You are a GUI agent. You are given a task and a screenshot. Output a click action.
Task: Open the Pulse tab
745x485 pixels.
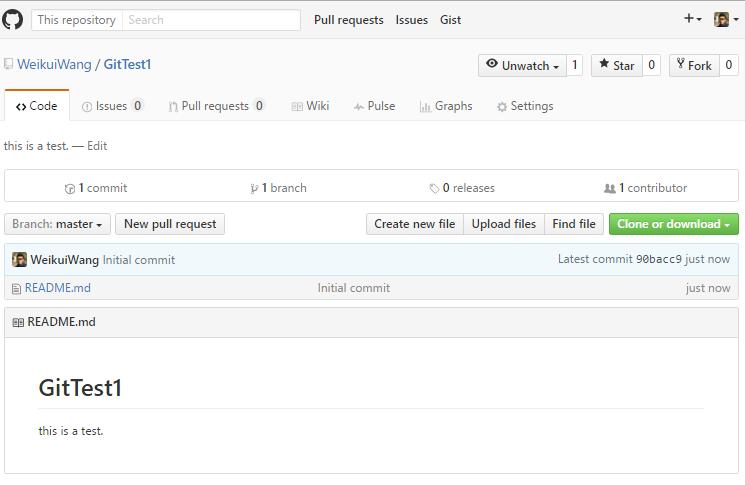[374, 106]
